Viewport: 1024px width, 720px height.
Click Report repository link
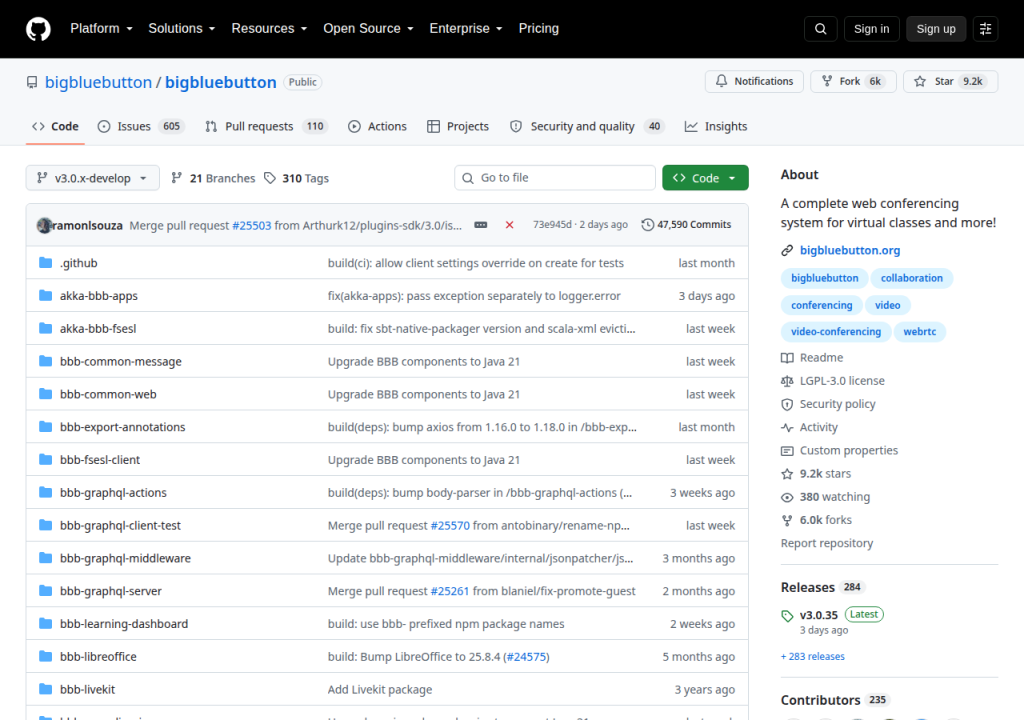point(827,543)
